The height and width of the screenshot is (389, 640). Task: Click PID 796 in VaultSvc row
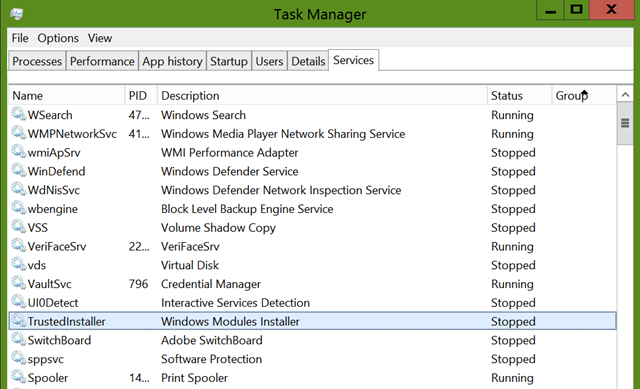coord(138,284)
